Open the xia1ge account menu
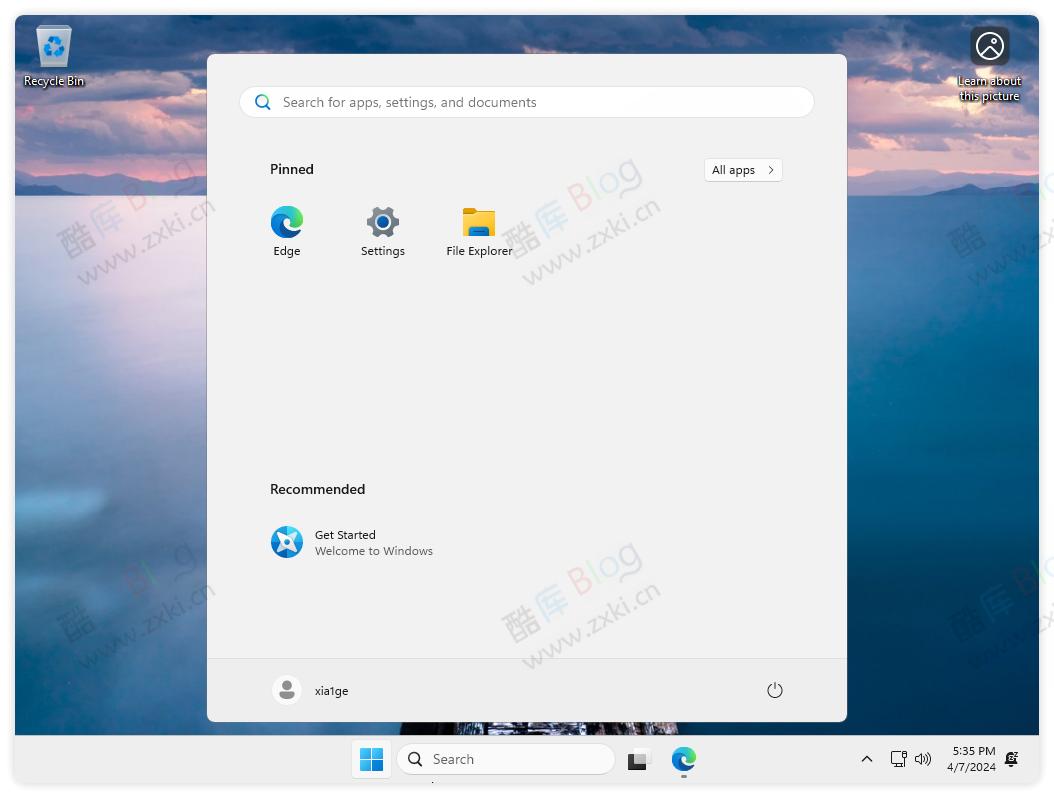This screenshot has height=798, width=1054. tap(310, 690)
